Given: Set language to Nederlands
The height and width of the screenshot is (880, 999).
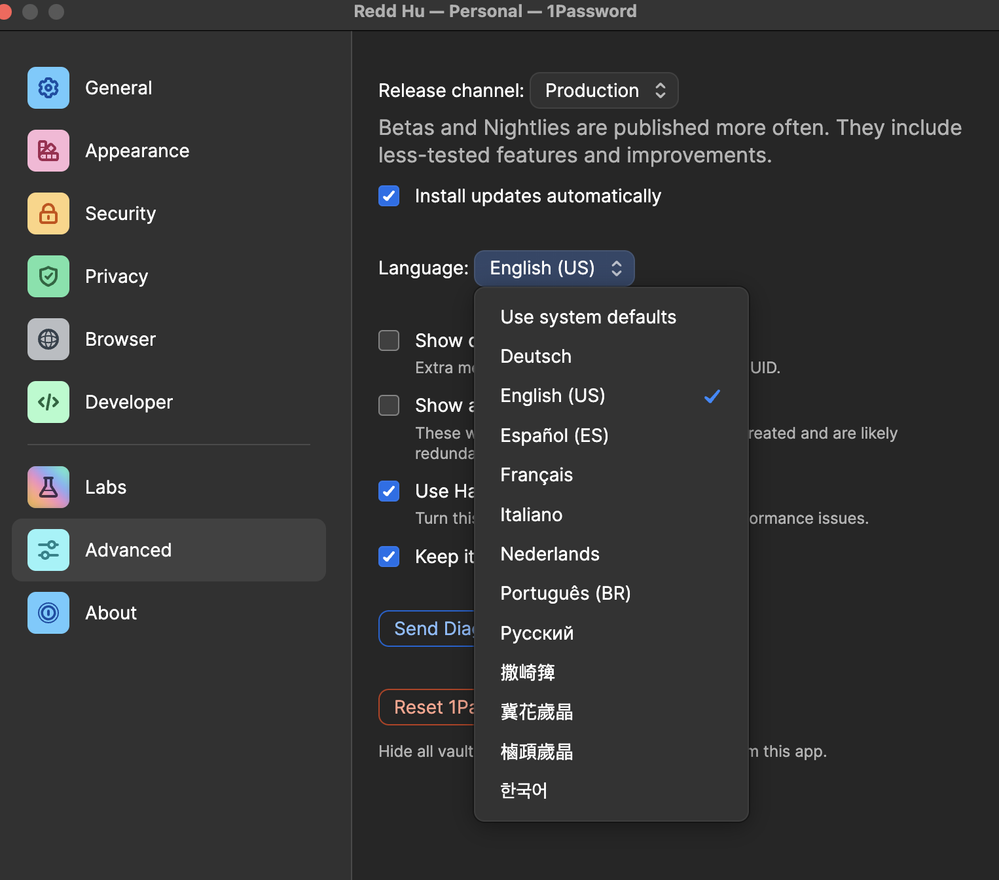Looking at the screenshot, I should [612, 554].
